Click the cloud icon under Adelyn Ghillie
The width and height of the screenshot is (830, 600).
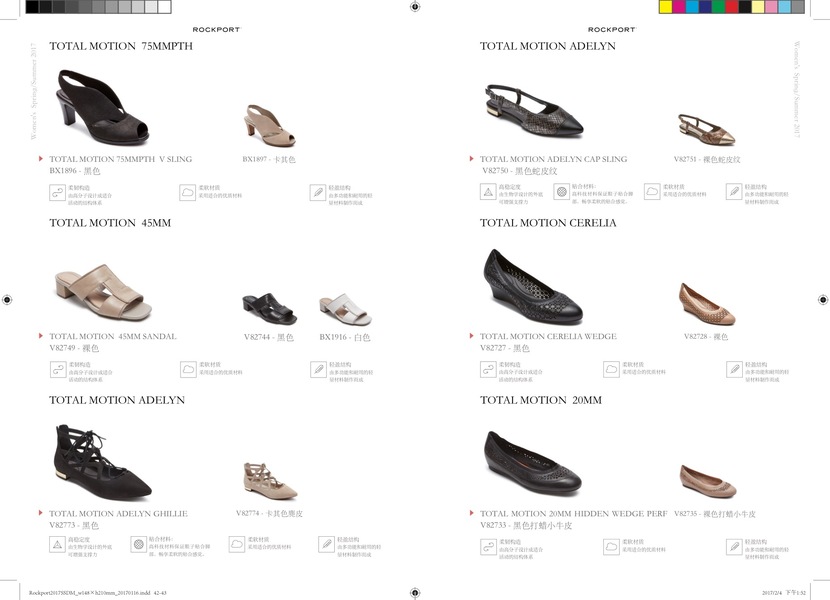[x=237, y=544]
